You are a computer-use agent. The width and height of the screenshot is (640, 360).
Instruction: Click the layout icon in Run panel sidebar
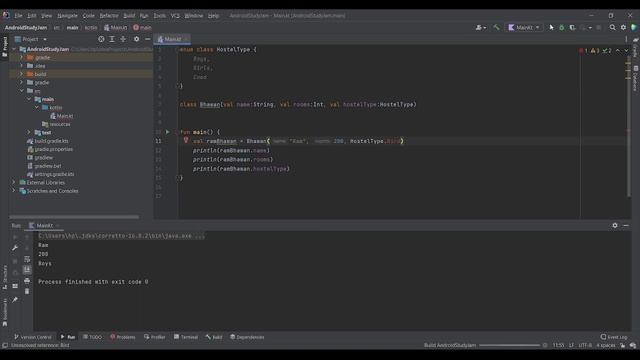coord(15,286)
